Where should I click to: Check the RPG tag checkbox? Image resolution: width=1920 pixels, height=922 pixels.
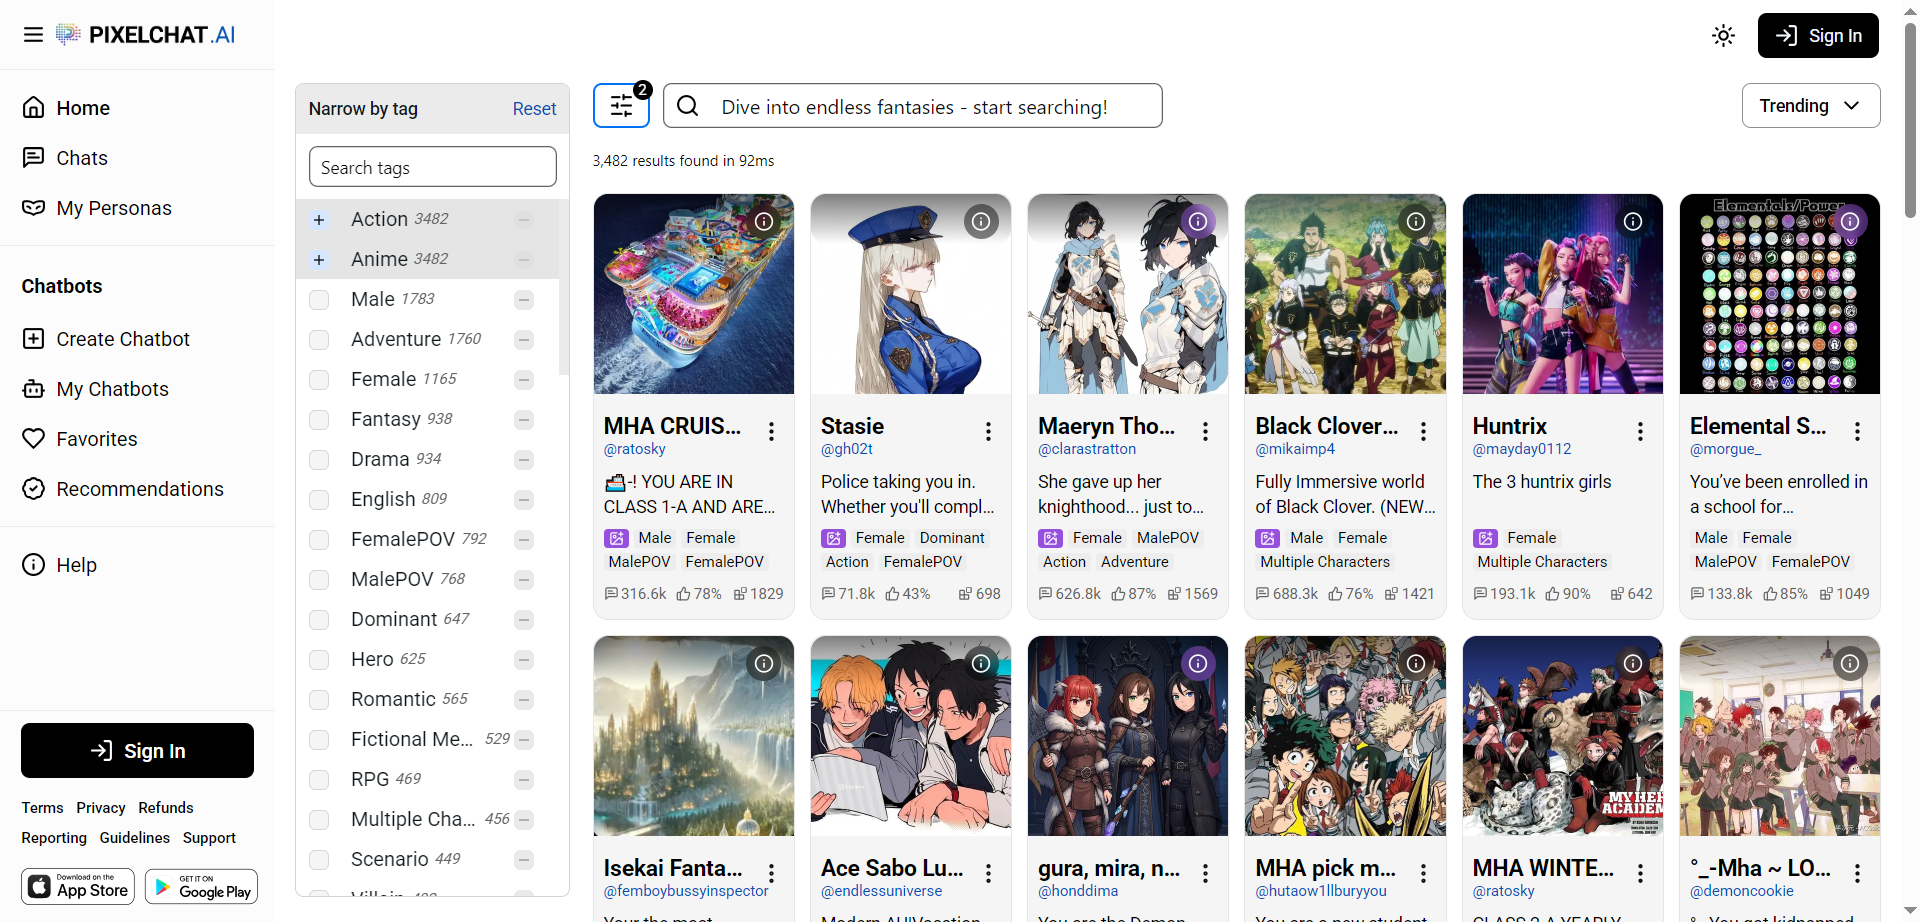pos(319,780)
